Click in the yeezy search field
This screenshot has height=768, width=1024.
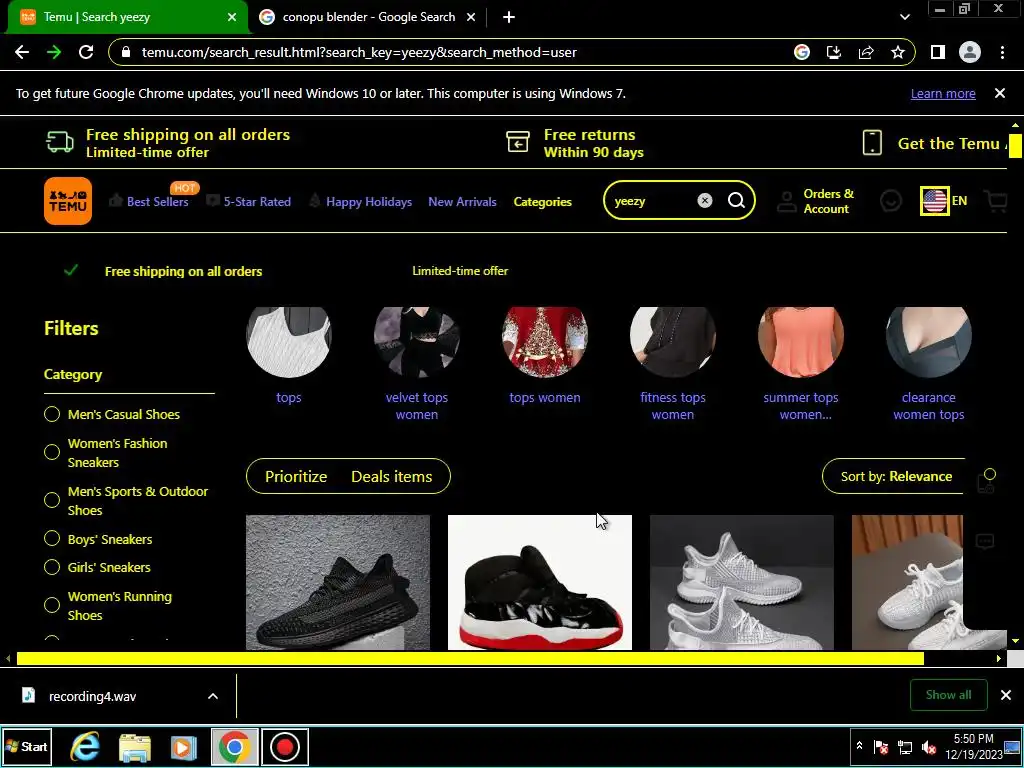[x=653, y=201]
